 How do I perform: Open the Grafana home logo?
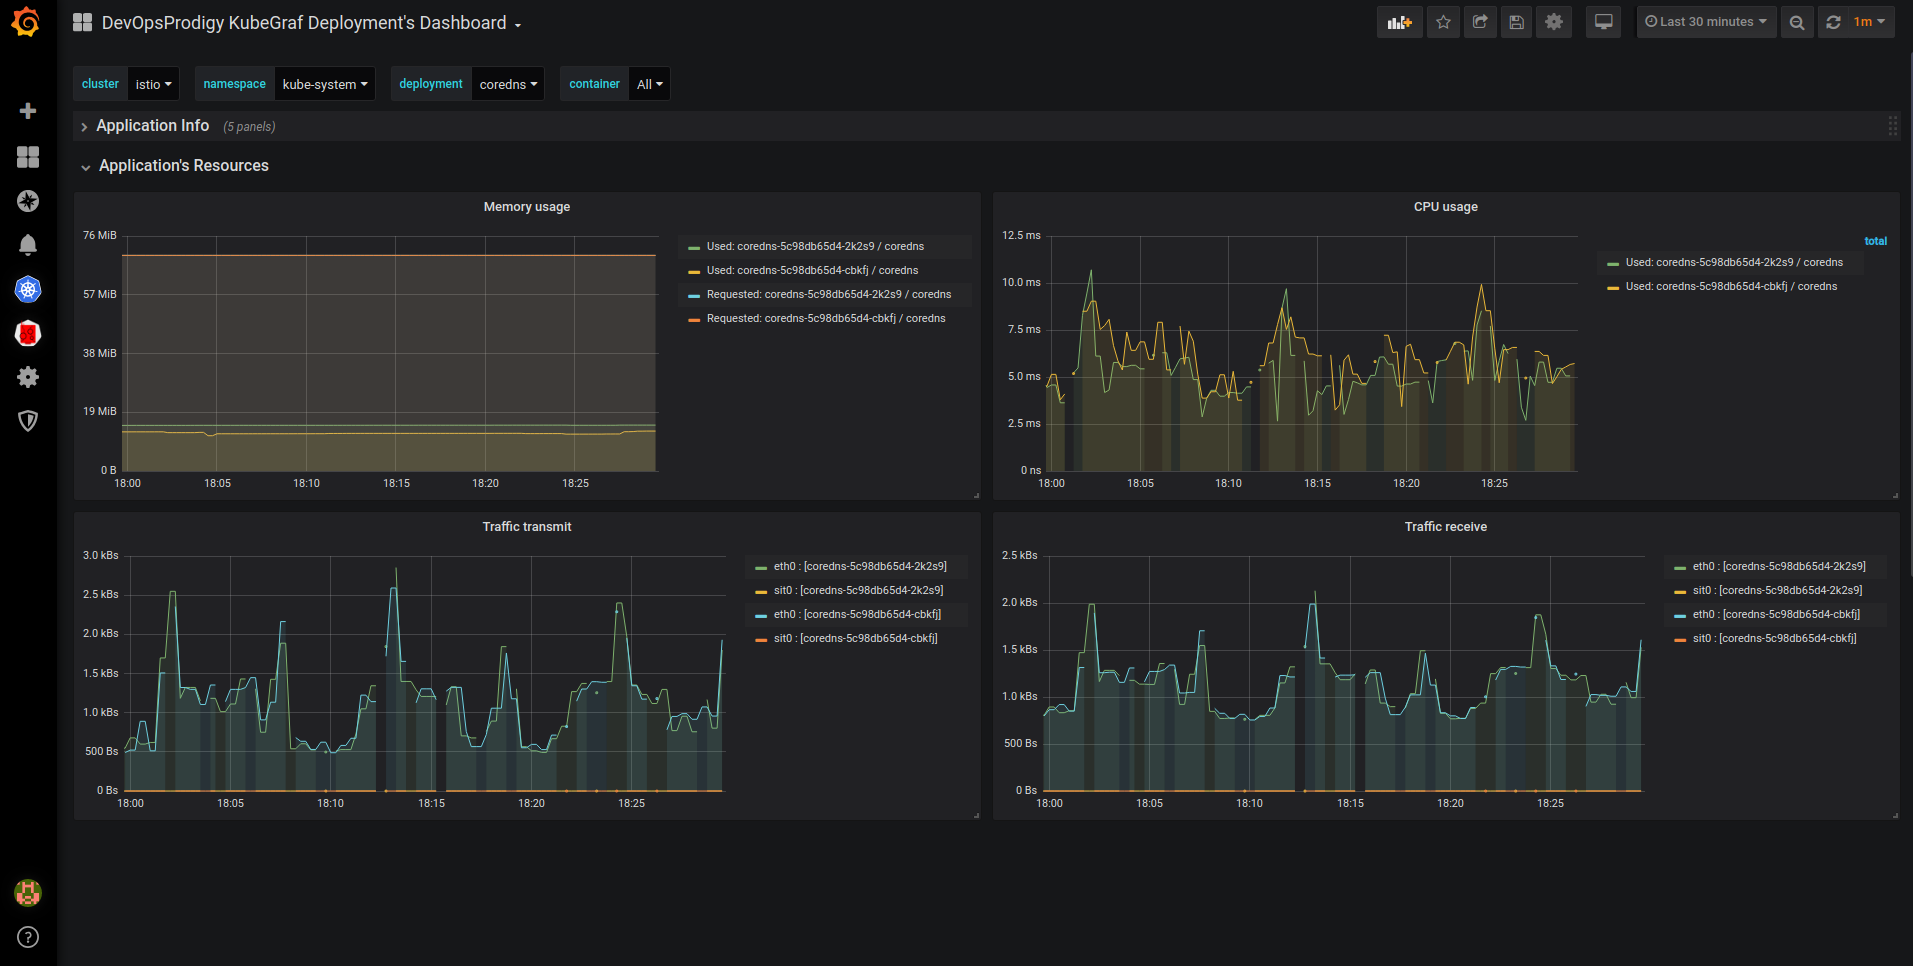[x=27, y=22]
